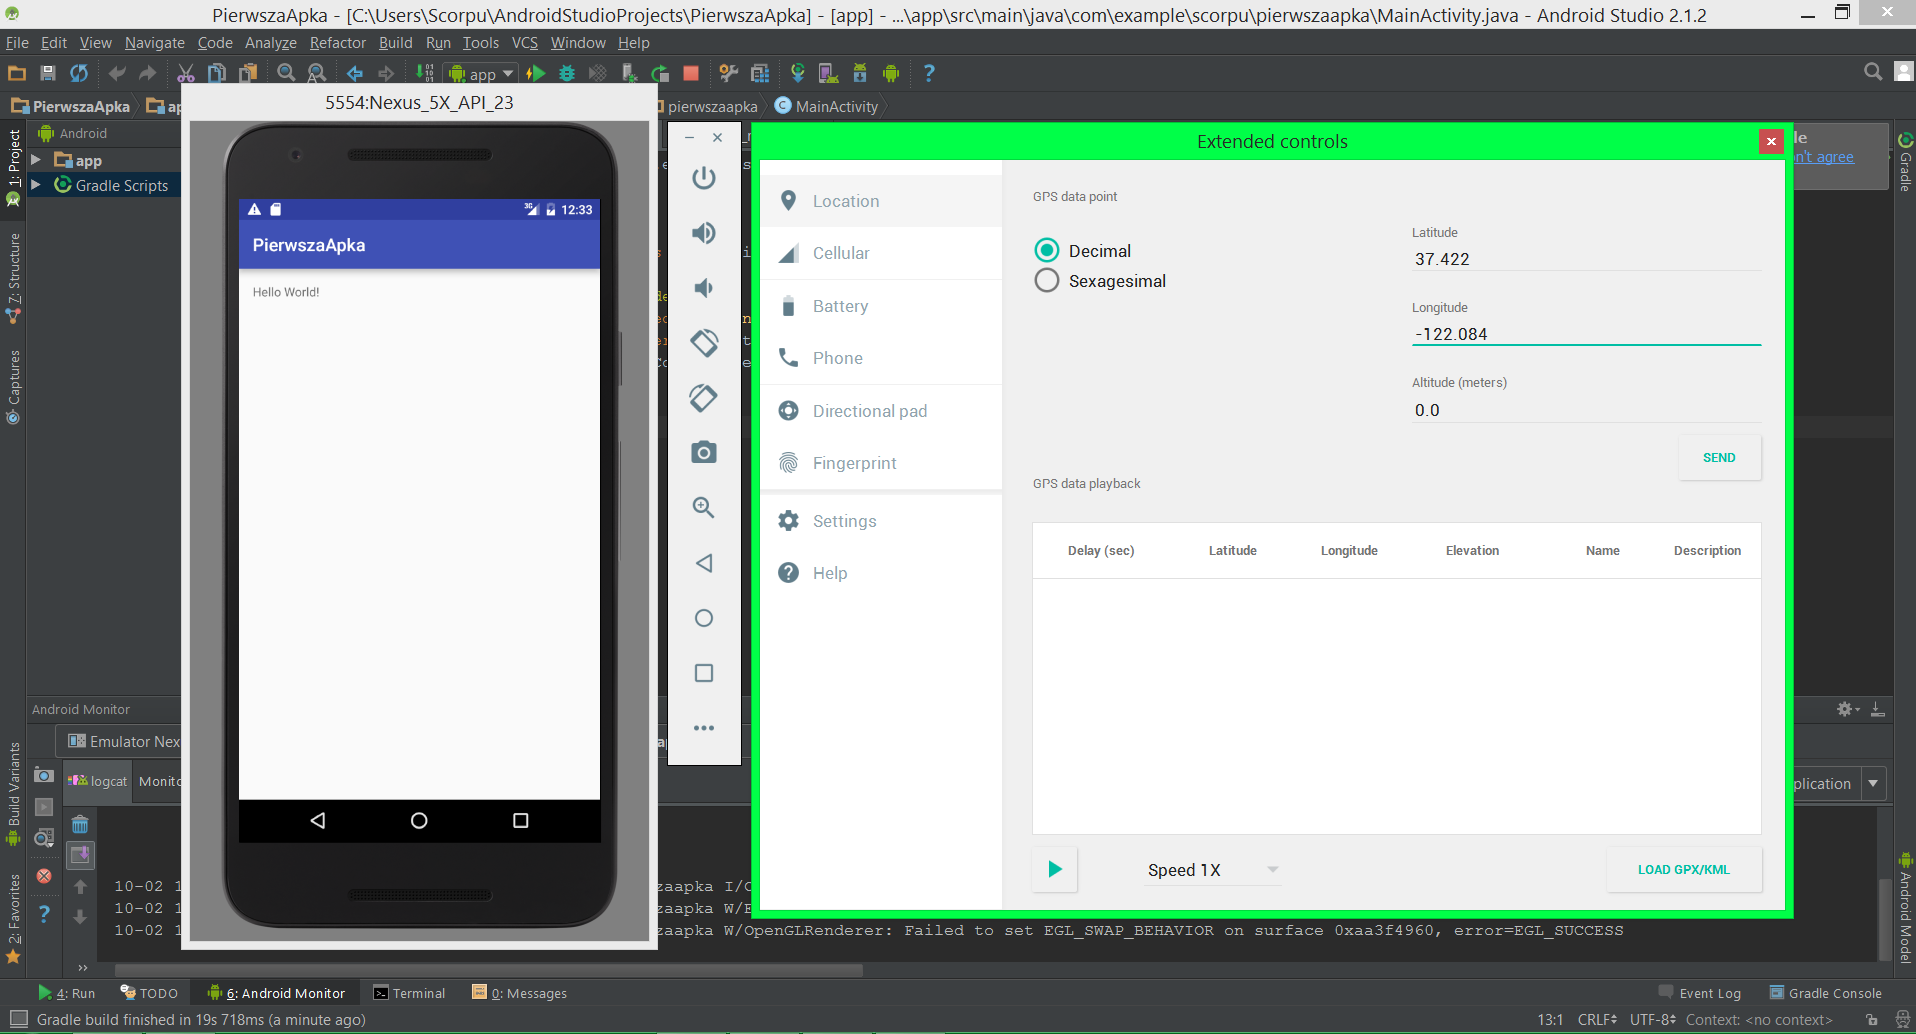This screenshot has height=1034, width=1916.
Task: Click Android Monitor screen capture camera icon
Action: pos(44,775)
